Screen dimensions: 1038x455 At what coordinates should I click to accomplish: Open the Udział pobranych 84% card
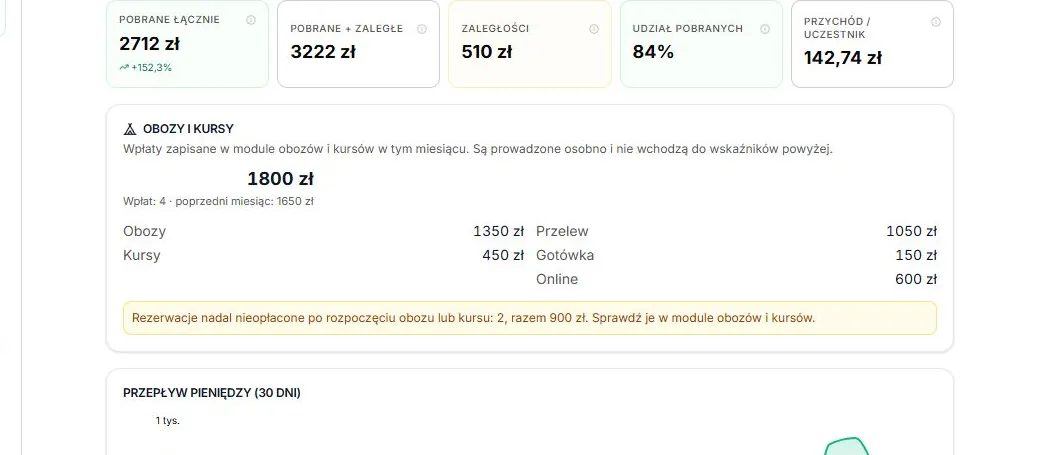coord(701,44)
